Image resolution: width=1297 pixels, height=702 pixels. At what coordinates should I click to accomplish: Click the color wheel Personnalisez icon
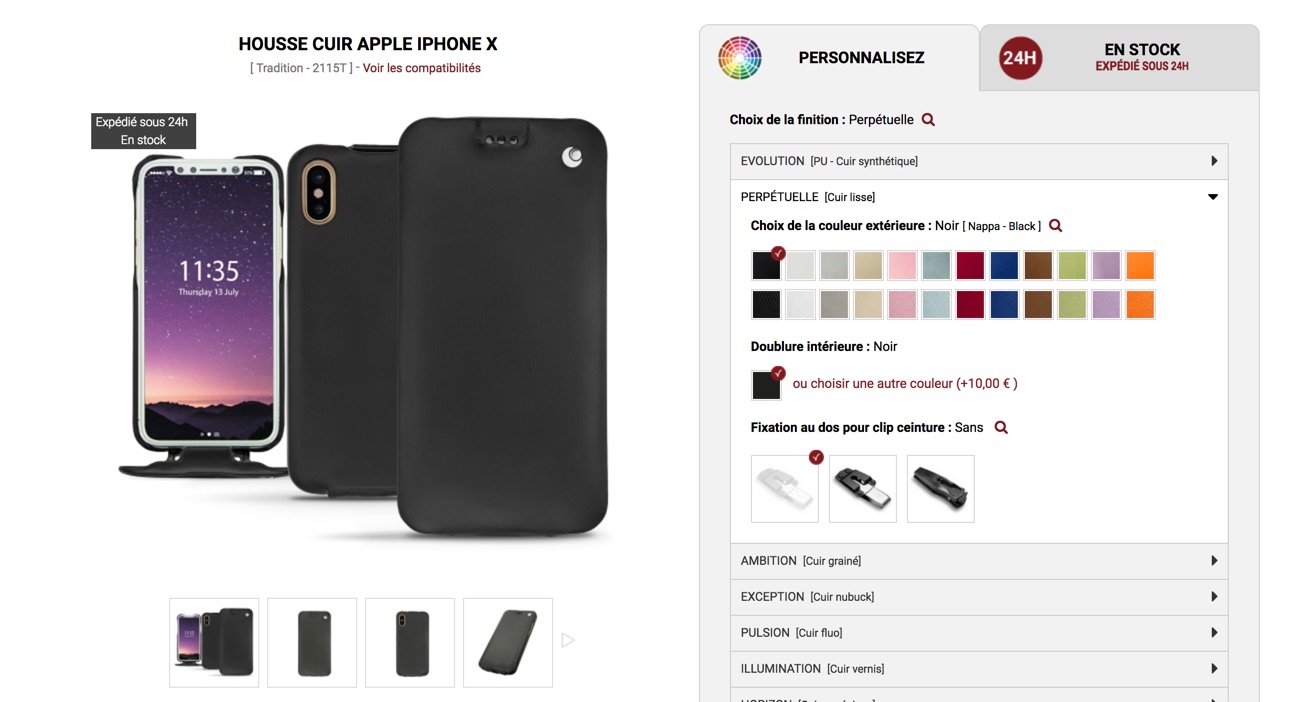tap(740, 58)
